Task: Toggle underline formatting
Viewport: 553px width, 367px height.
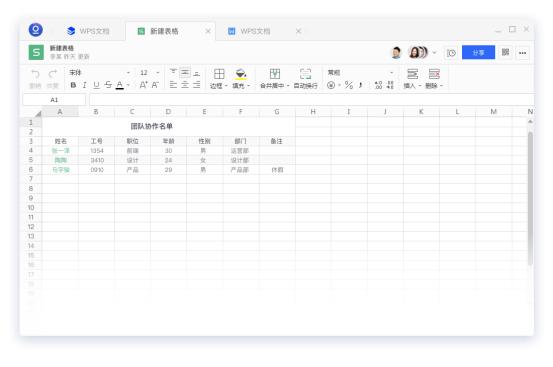Action: 96,85
